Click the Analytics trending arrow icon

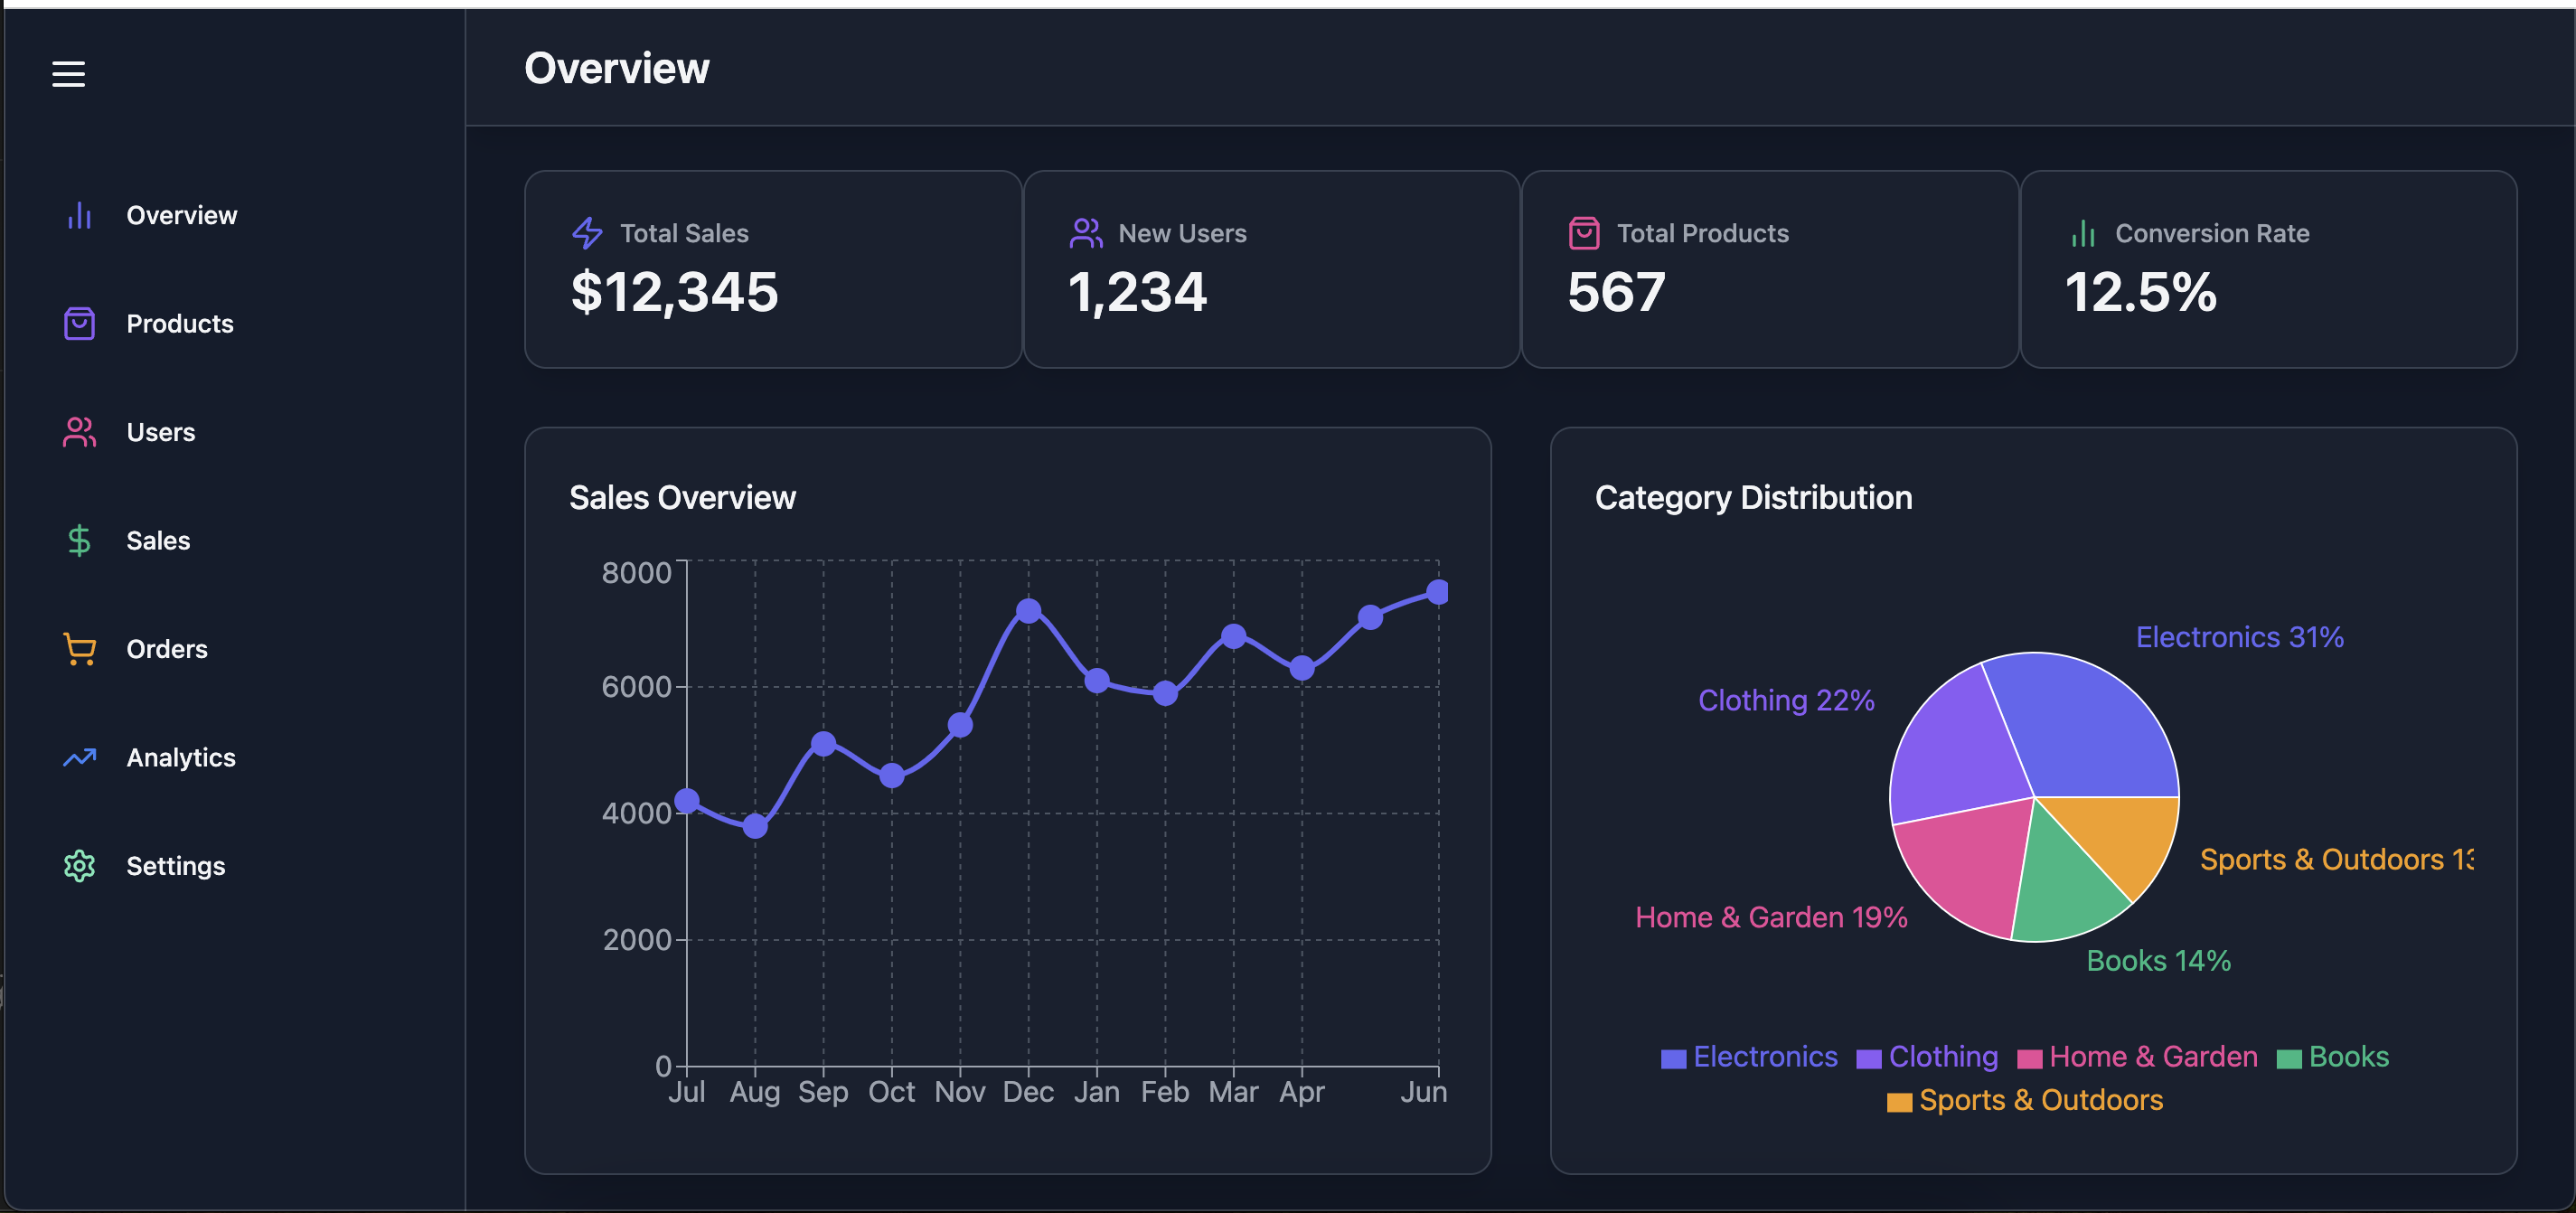[79, 757]
